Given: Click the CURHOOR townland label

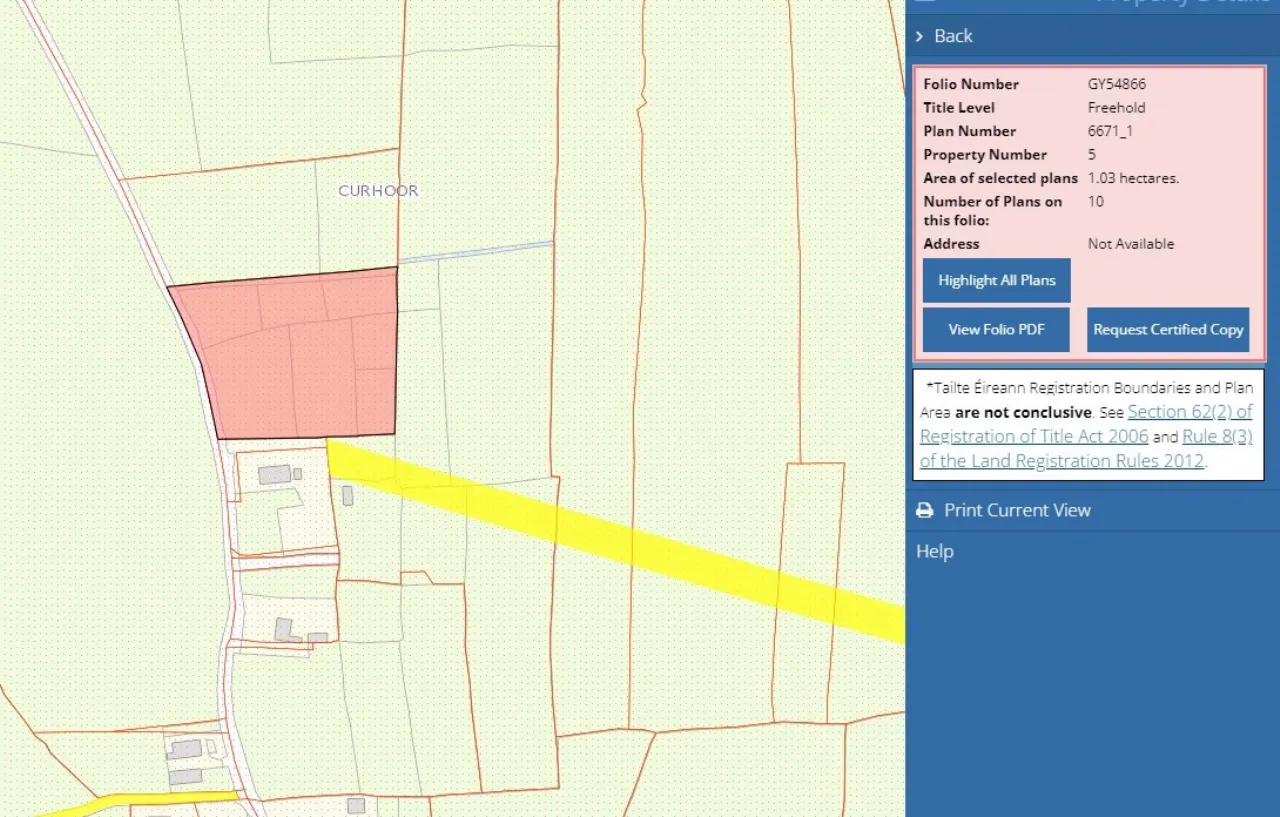Looking at the screenshot, I should [378, 190].
